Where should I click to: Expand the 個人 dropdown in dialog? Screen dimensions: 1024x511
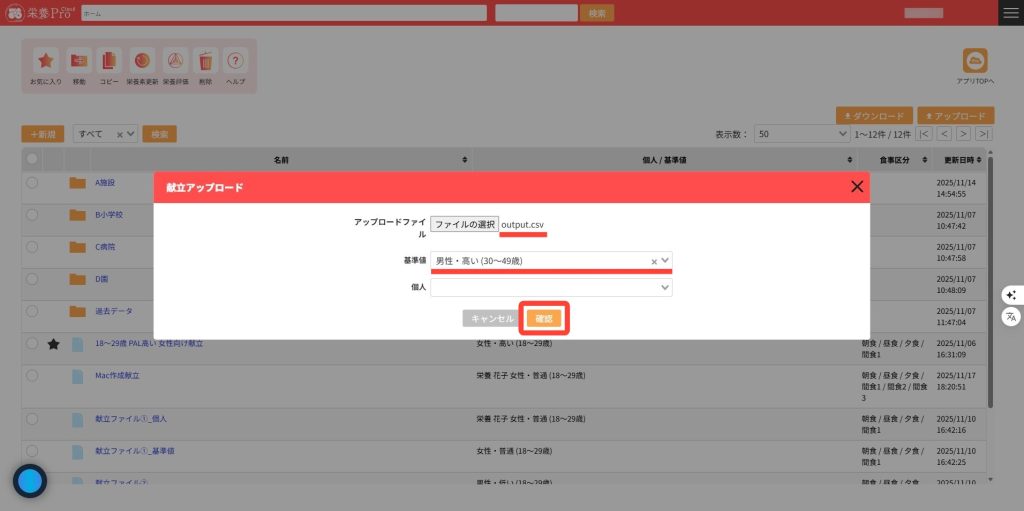pyautogui.click(x=665, y=288)
